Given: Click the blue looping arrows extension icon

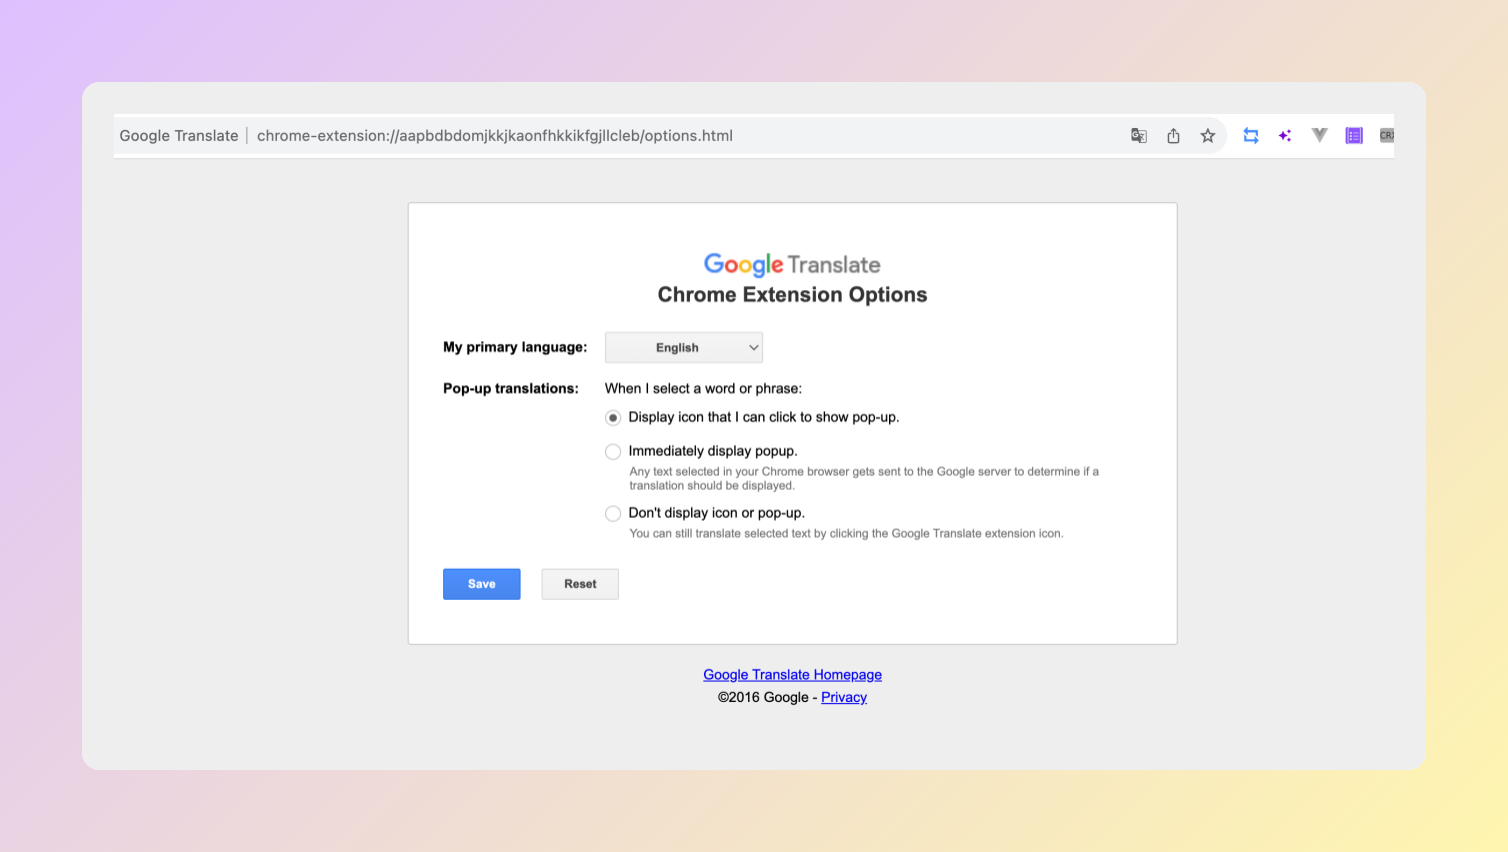Looking at the screenshot, I should pyautogui.click(x=1251, y=136).
